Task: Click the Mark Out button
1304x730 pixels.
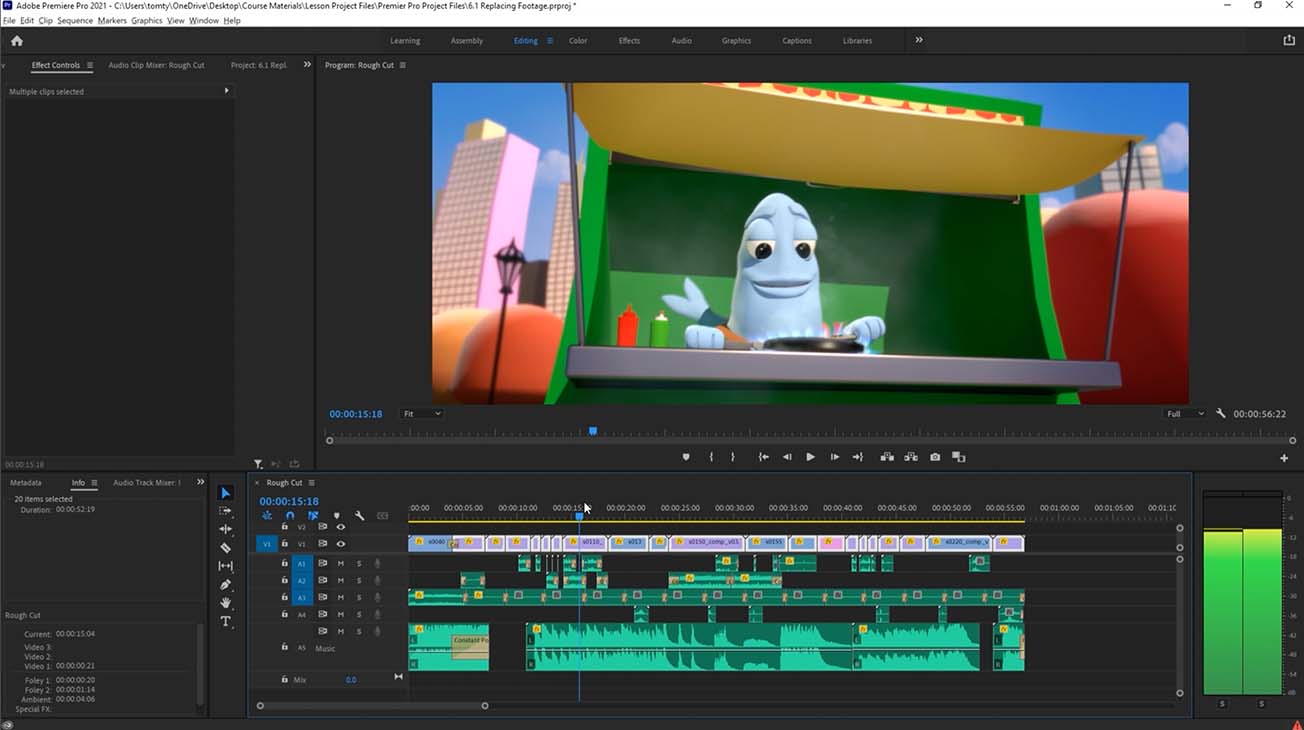Action: click(733, 457)
